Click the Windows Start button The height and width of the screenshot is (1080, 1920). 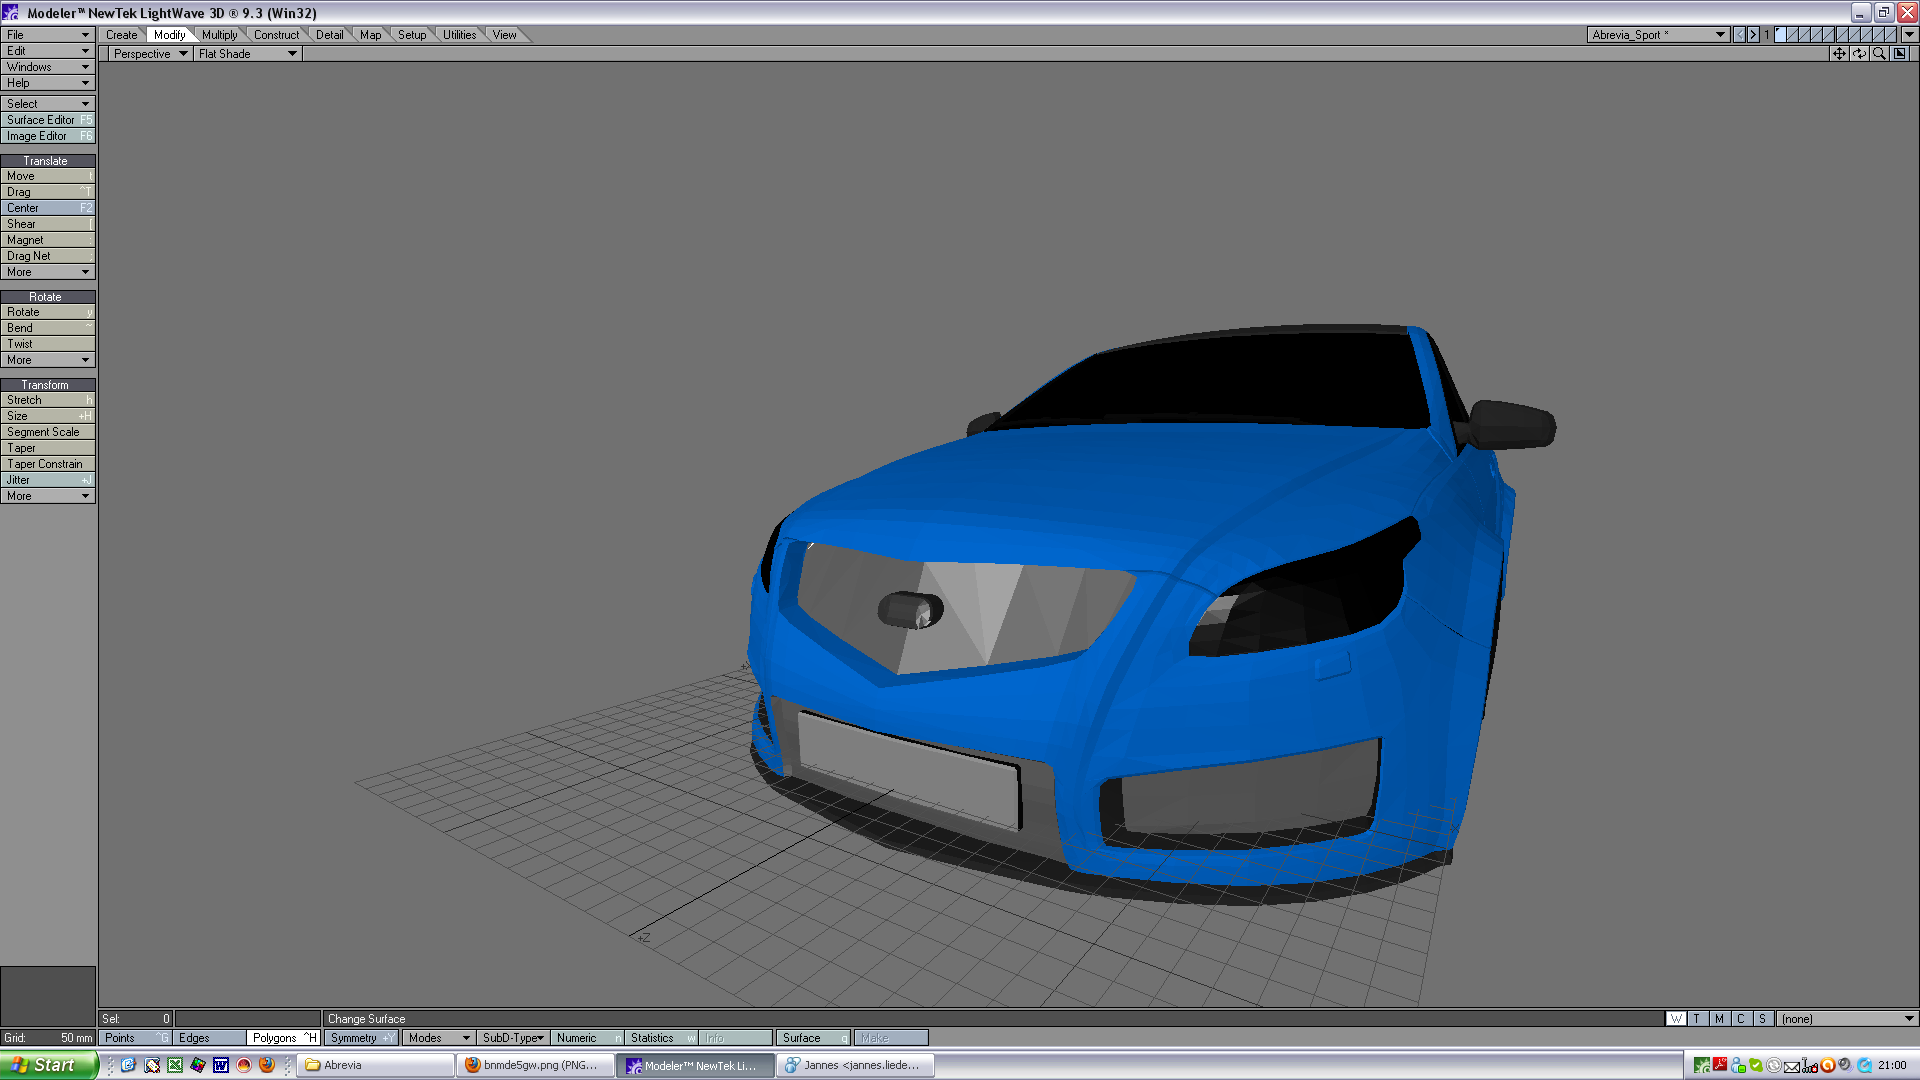tap(49, 1065)
